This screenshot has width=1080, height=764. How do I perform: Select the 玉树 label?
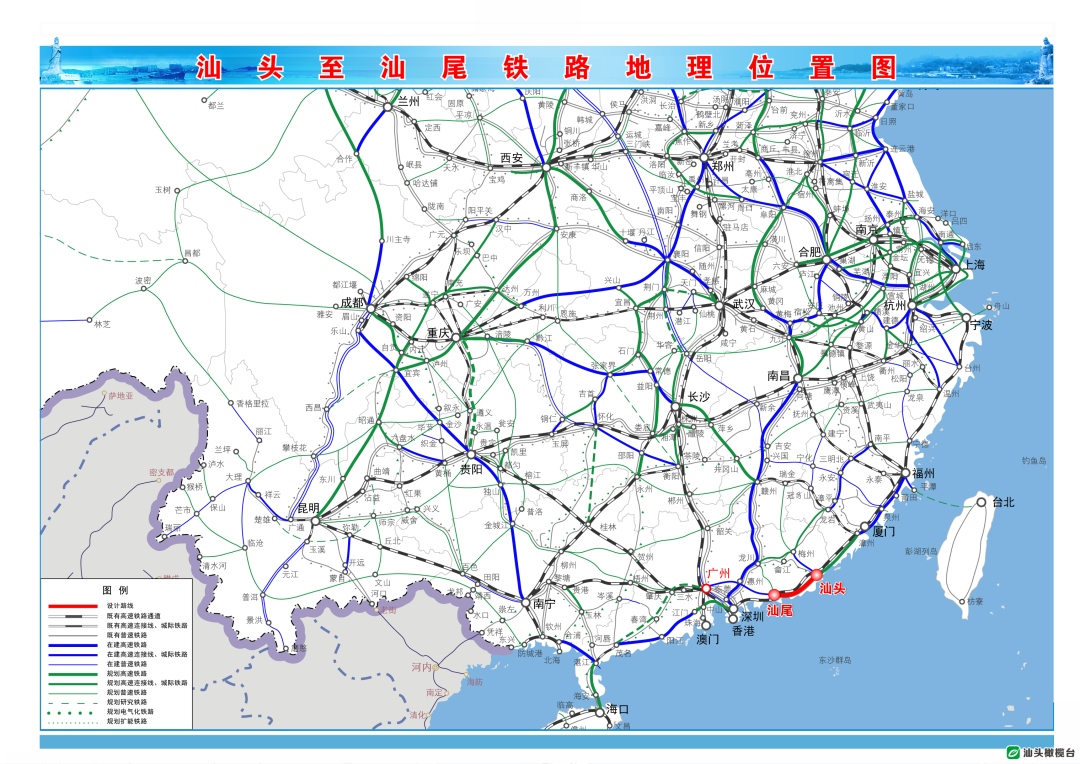(163, 189)
